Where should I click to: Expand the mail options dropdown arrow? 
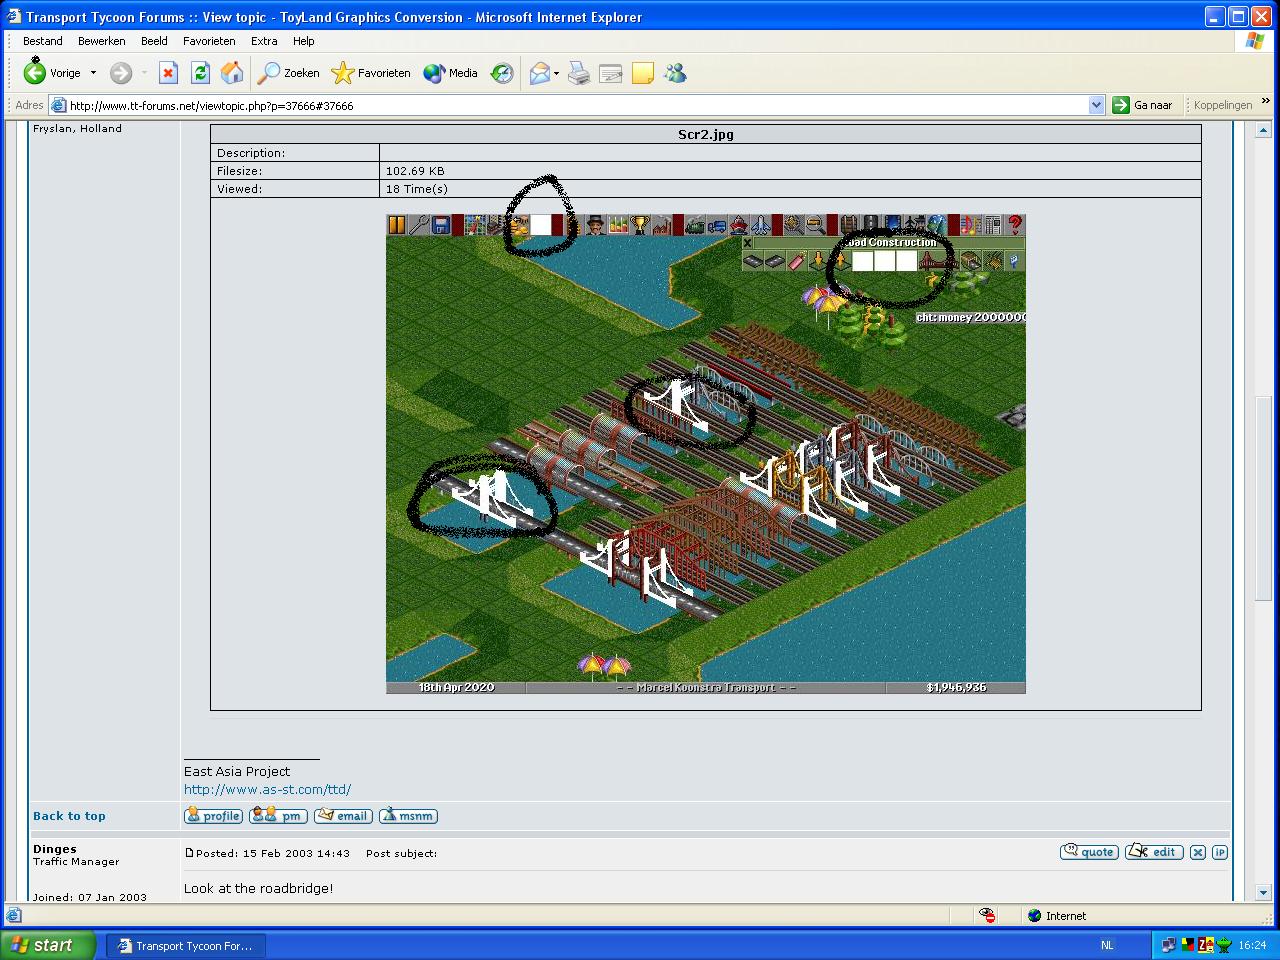(x=556, y=73)
